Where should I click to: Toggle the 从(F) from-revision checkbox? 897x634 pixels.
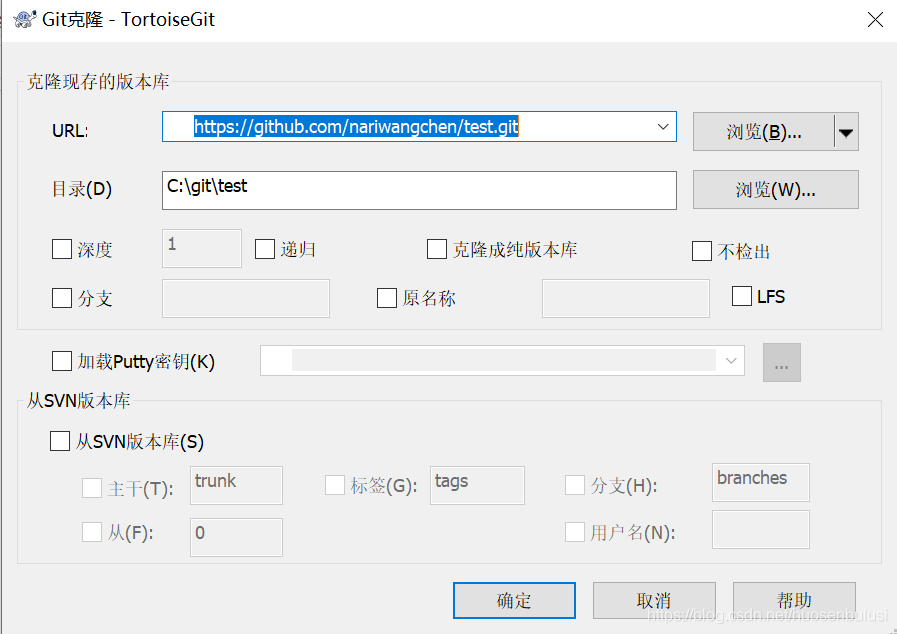[x=92, y=532]
